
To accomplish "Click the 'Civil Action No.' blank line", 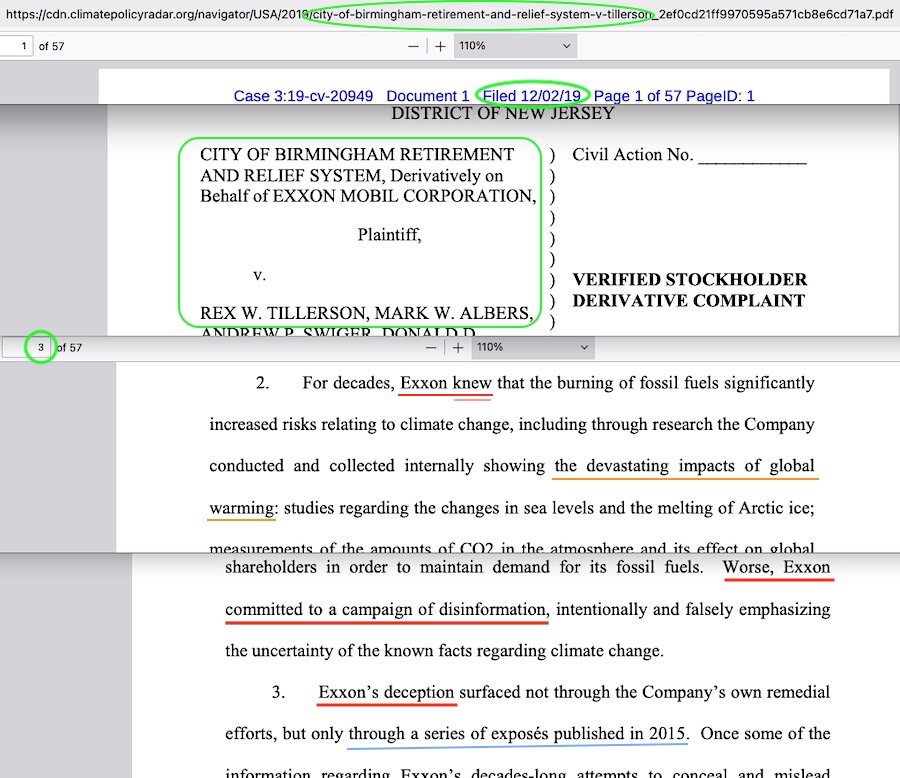I will [751, 156].
